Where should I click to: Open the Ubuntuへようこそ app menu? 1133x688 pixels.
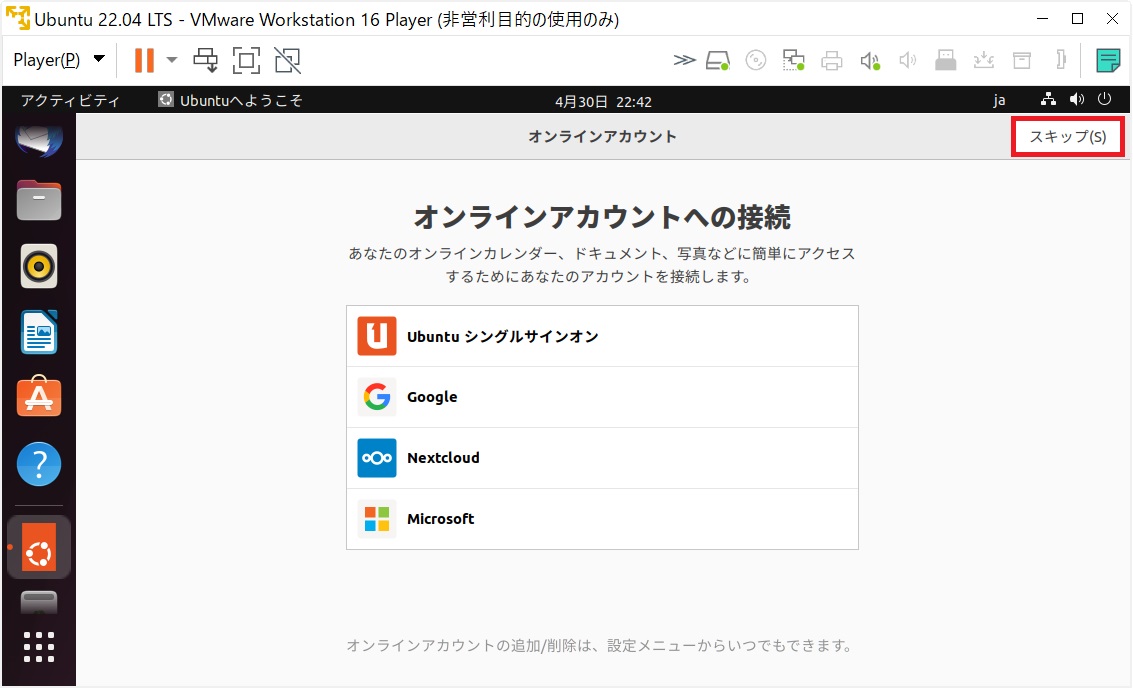coord(231,100)
